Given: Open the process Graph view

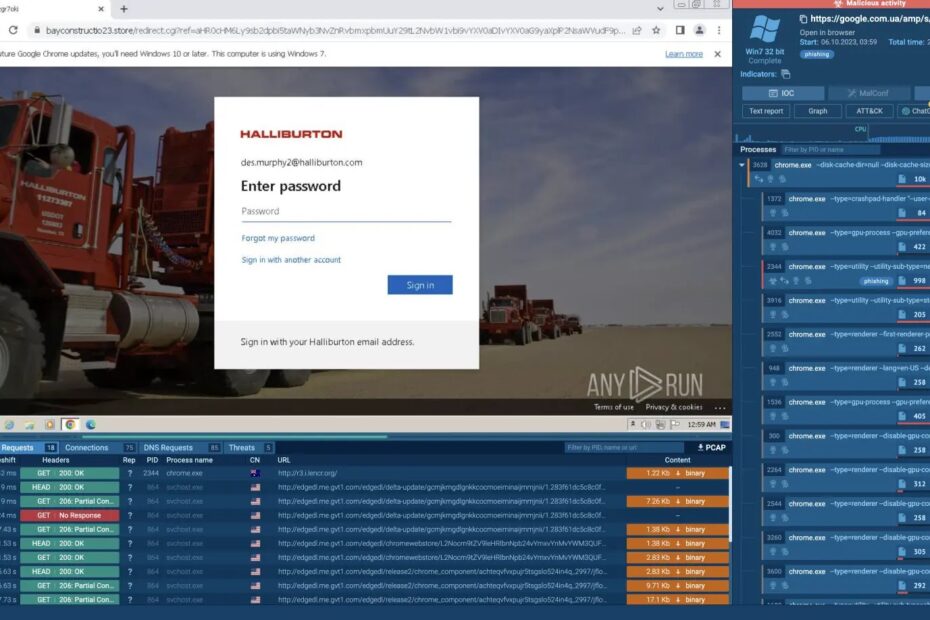Looking at the screenshot, I should tap(817, 111).
